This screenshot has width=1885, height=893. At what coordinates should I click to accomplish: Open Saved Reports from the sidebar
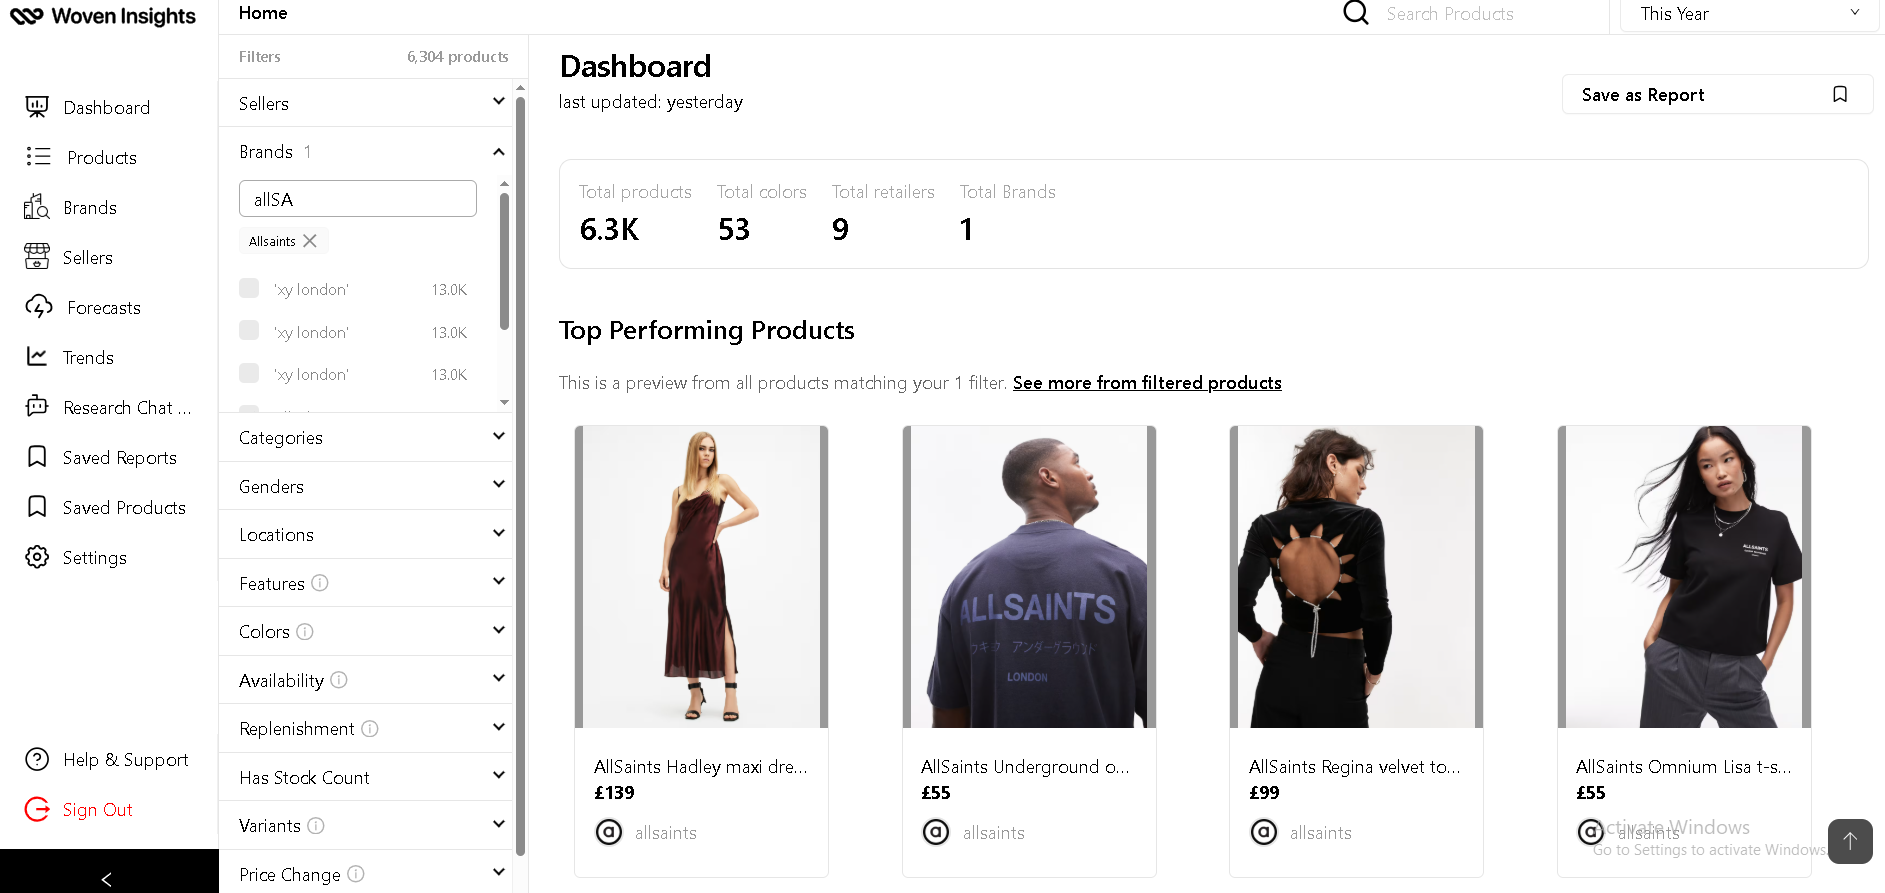(119, 457)
